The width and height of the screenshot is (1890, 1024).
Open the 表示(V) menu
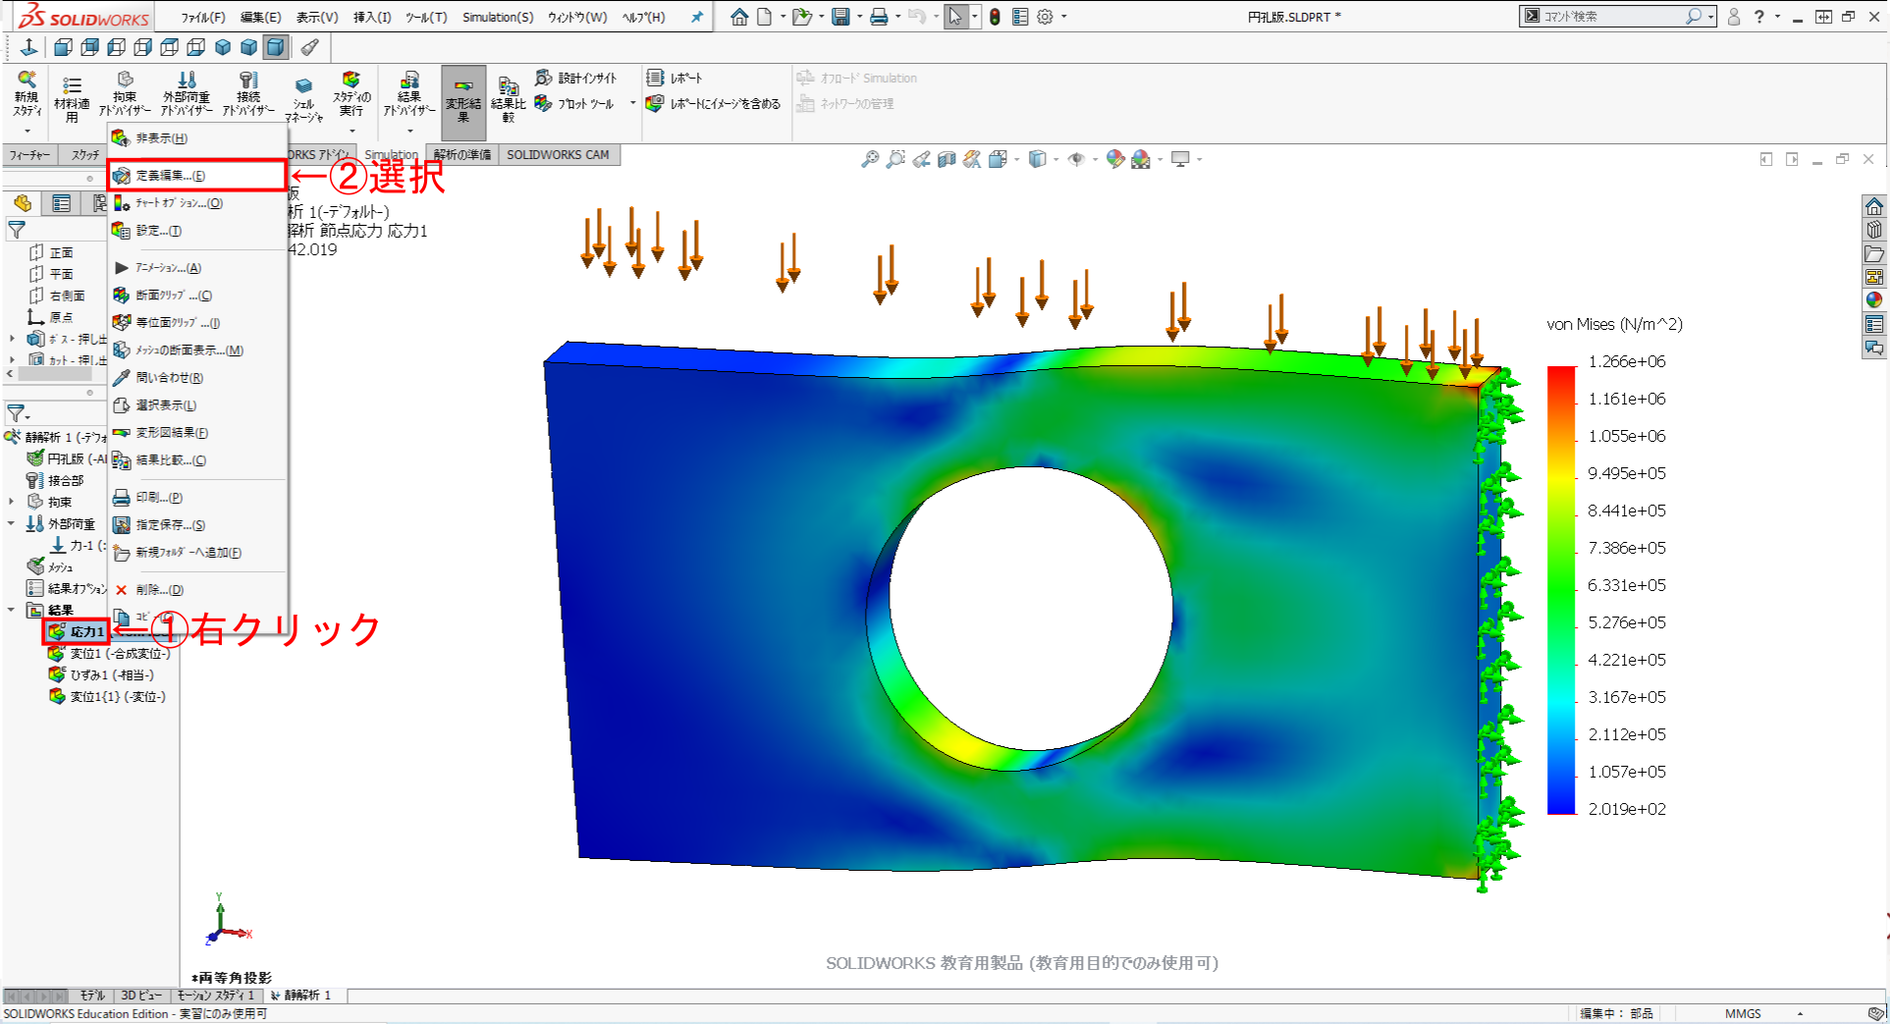click(317, 17)
